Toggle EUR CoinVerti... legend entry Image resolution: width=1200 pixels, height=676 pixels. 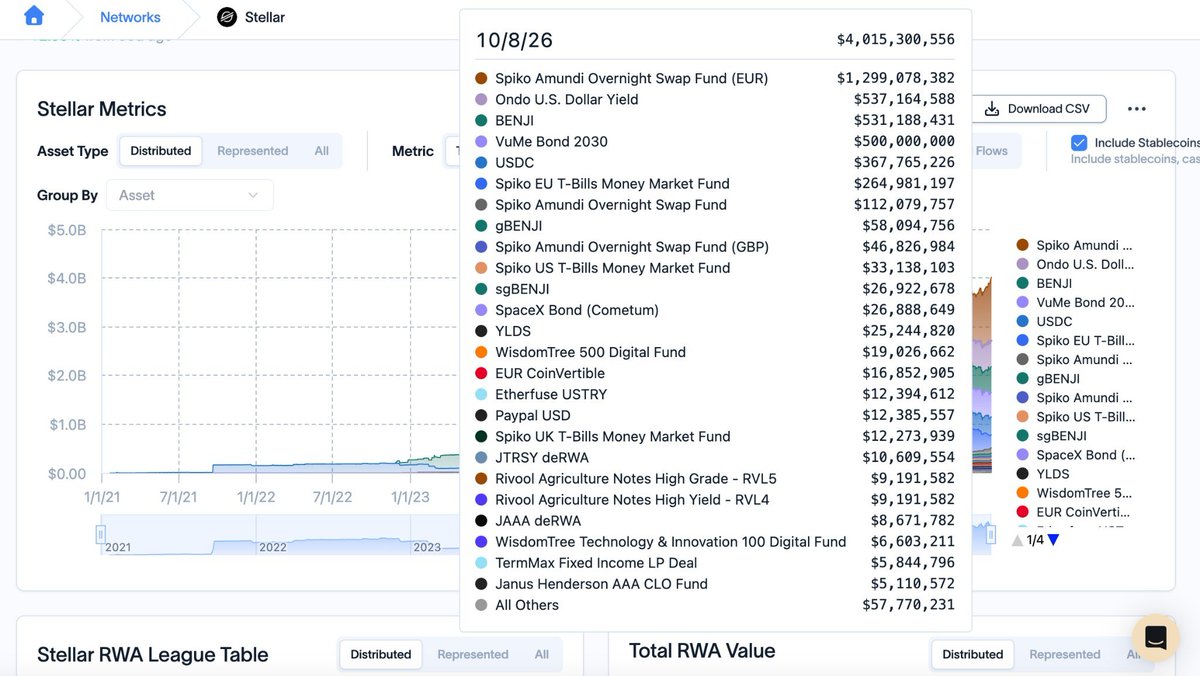(x=1075, y=512)
